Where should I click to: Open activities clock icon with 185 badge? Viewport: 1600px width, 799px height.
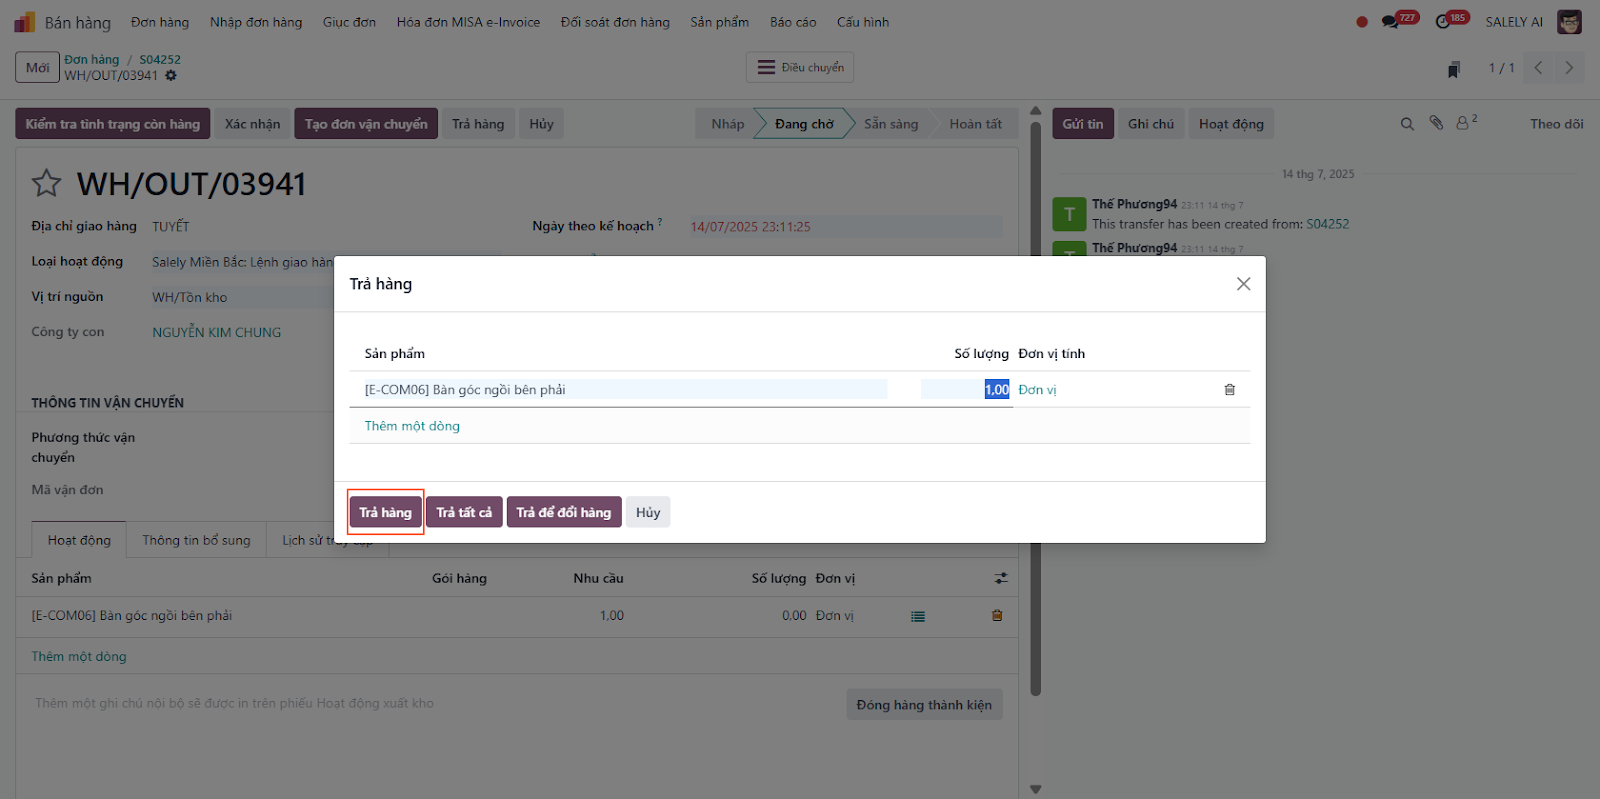point(1443,22)
